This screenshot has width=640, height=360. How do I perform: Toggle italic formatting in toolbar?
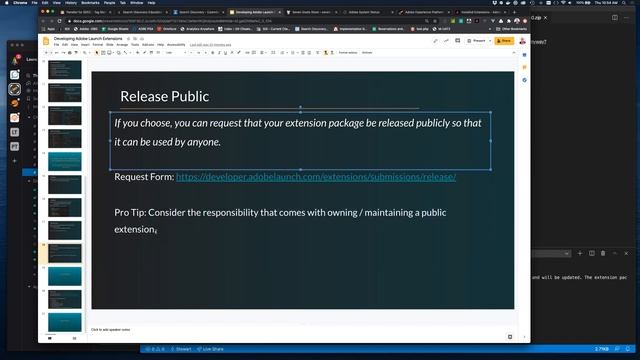(219, 53)
